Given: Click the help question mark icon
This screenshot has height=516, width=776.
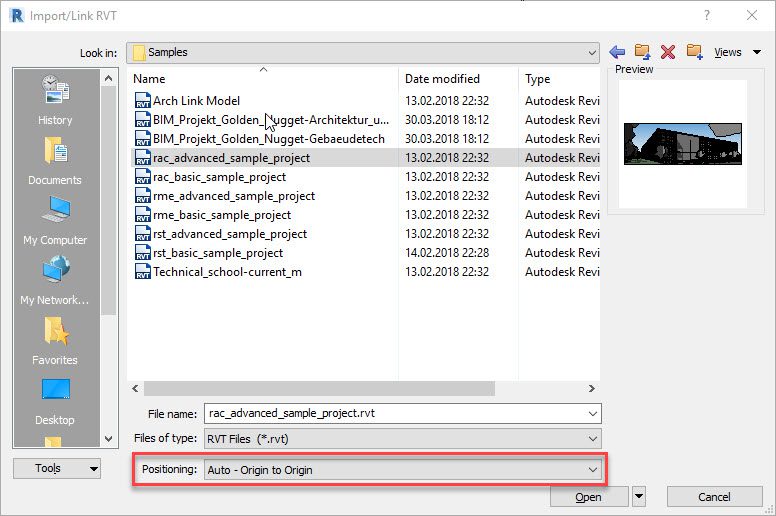Looking at the screenshot, I should [707, 15].
